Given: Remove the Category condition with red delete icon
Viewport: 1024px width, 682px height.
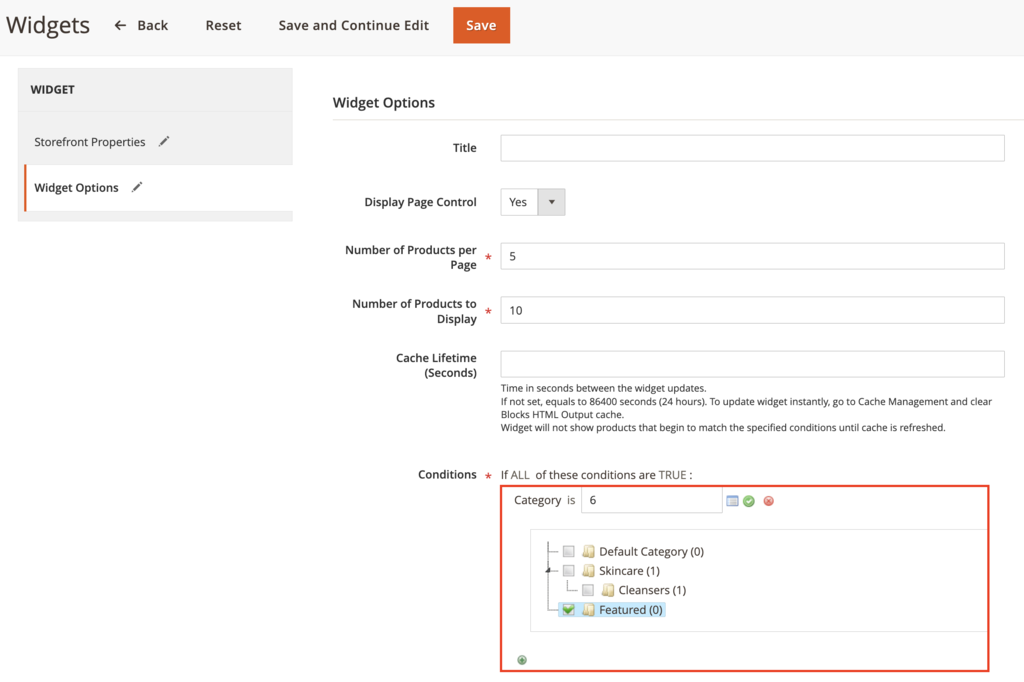Looking at the screenshot, I should click(x=768, y=501).
